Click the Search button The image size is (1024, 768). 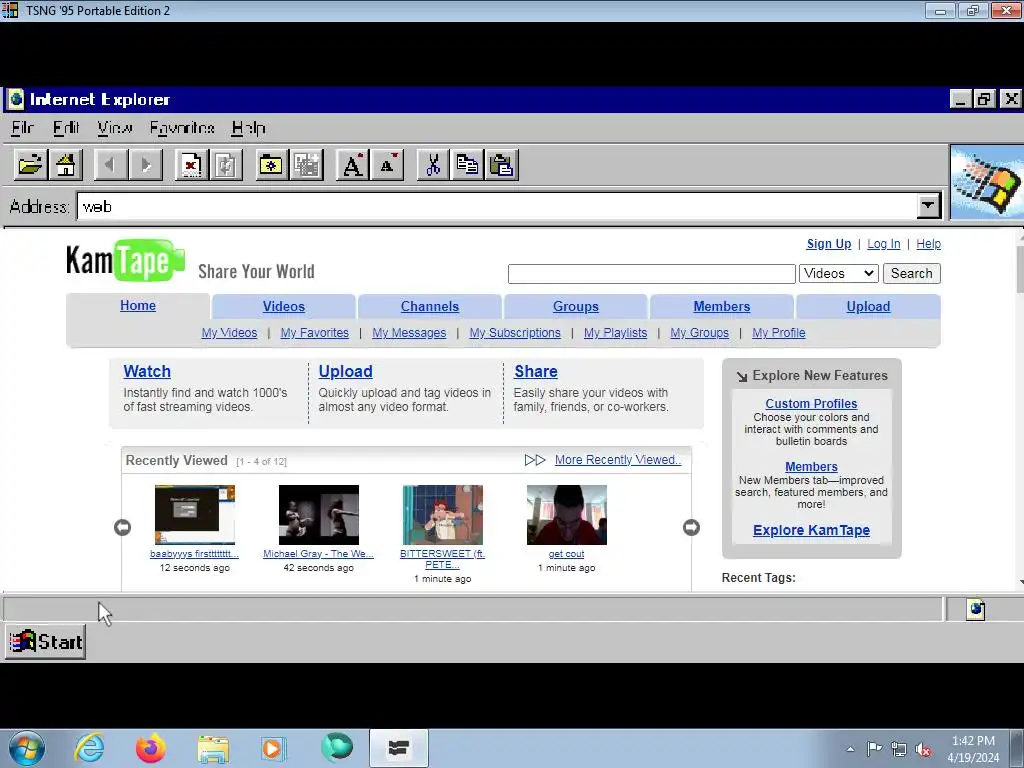pyautogui.click(x=912, y=274)
